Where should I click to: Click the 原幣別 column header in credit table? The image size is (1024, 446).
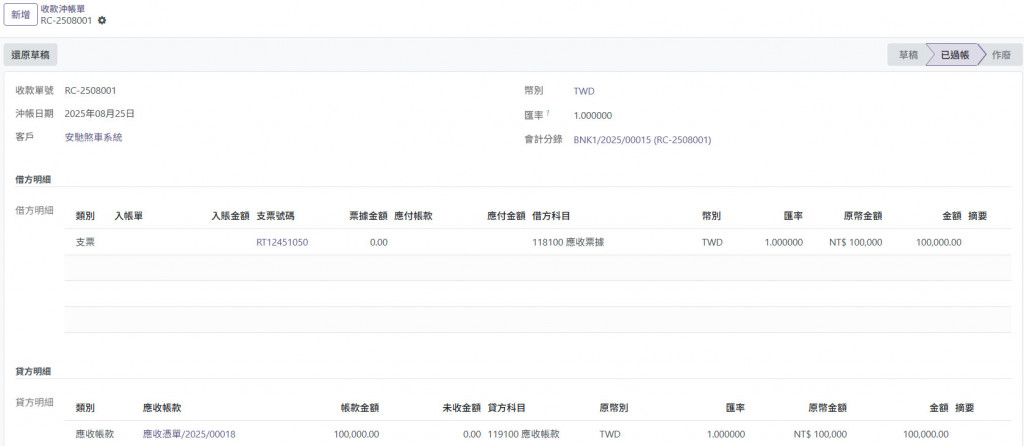(614, 408)
